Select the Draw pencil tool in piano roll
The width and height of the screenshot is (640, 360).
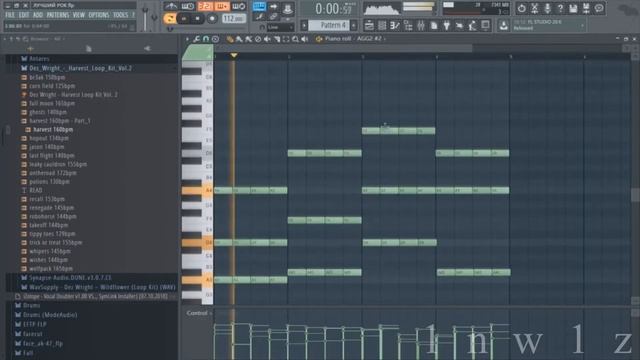pyautogui.click(x=230, y=39)
